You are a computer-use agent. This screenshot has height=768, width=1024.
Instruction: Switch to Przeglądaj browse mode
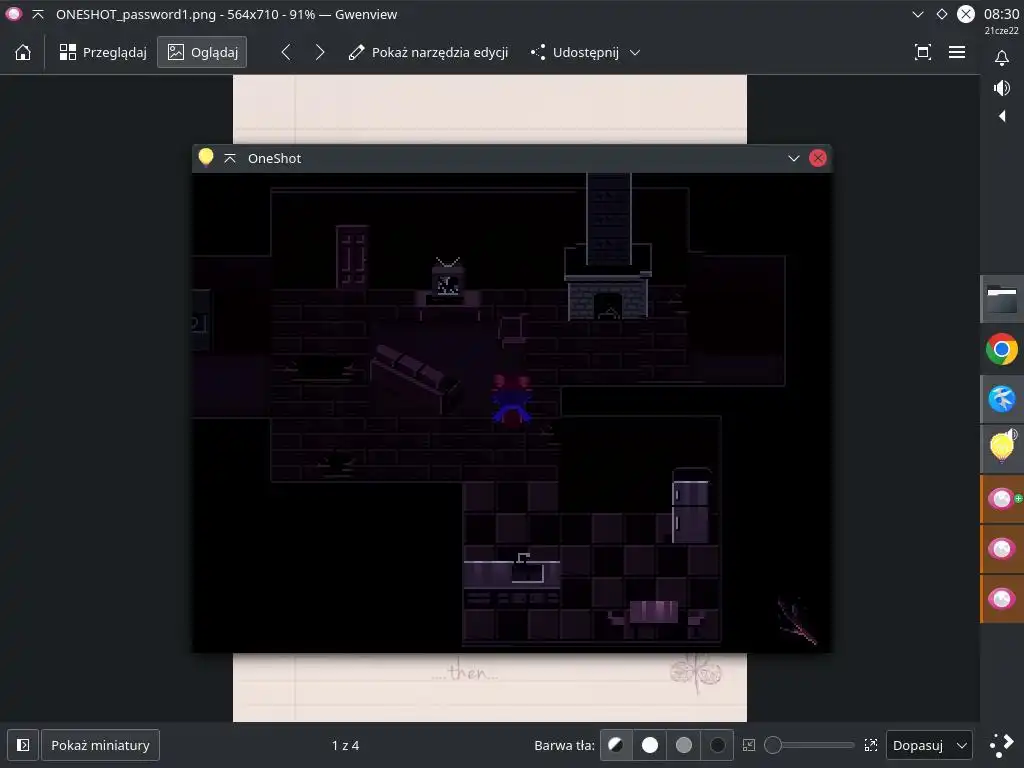tap(103, 52)
